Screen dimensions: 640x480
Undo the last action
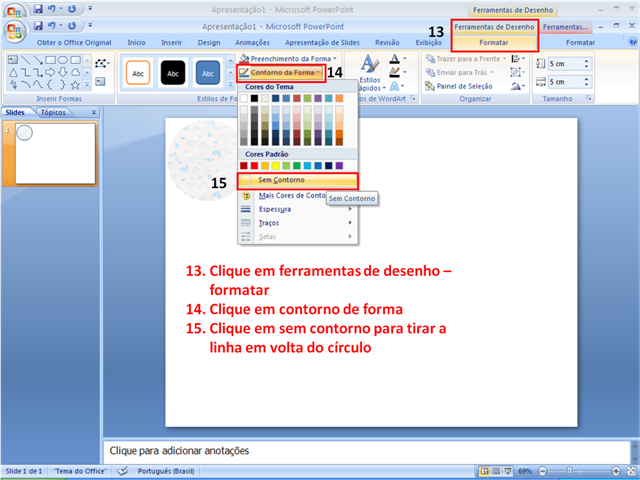(52, 26)
